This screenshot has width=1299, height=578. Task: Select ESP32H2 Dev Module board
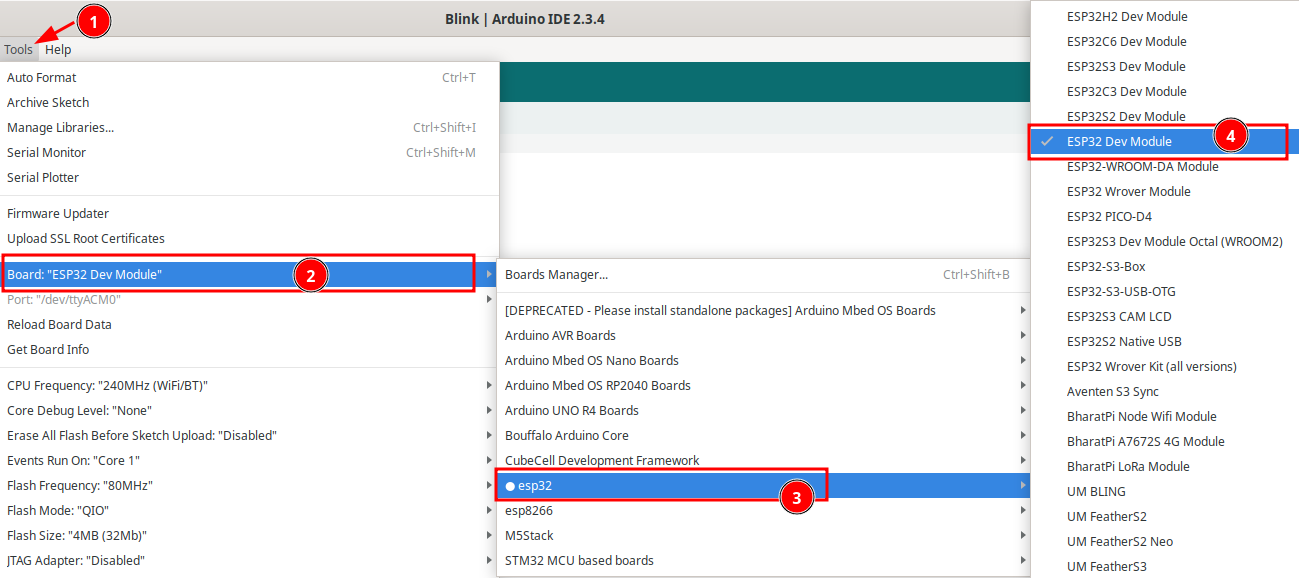[1165, 16]
